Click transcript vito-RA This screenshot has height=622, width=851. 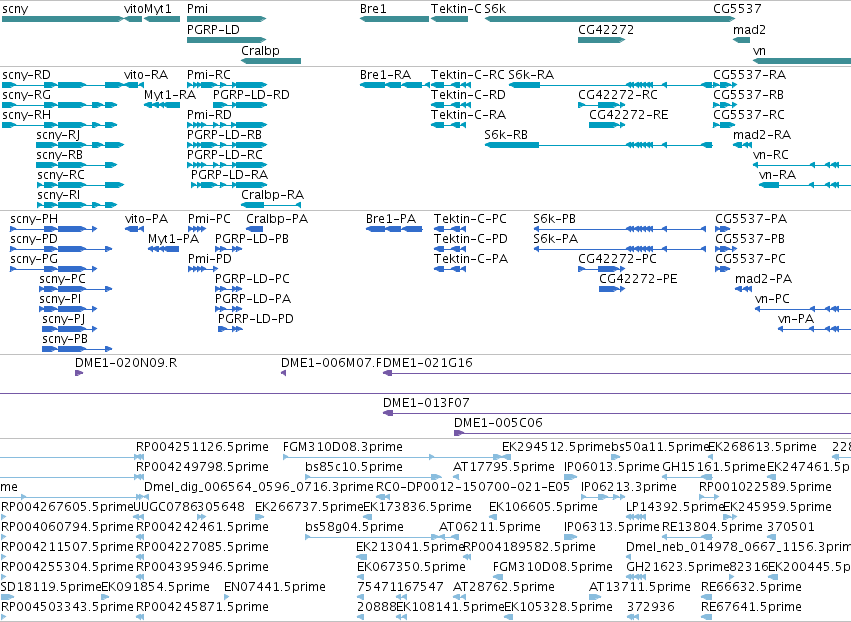(146, 75)
